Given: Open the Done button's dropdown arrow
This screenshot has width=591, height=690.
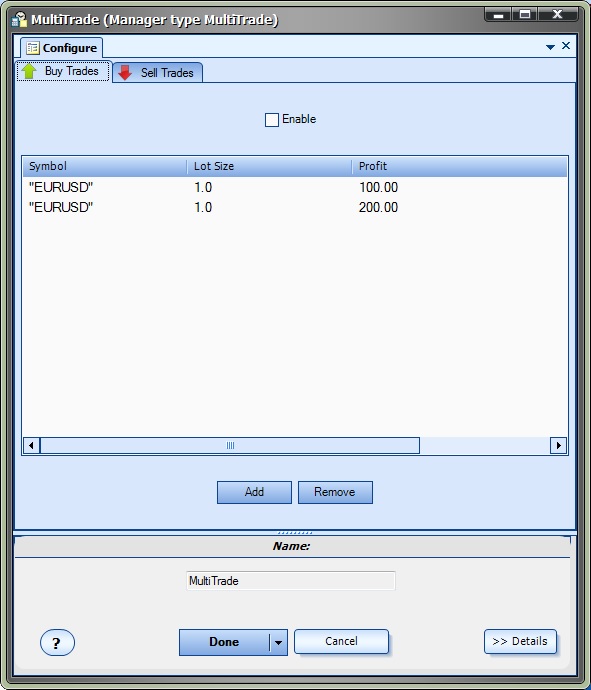Looking at the screenshot, I should click(x=278, y=642).
